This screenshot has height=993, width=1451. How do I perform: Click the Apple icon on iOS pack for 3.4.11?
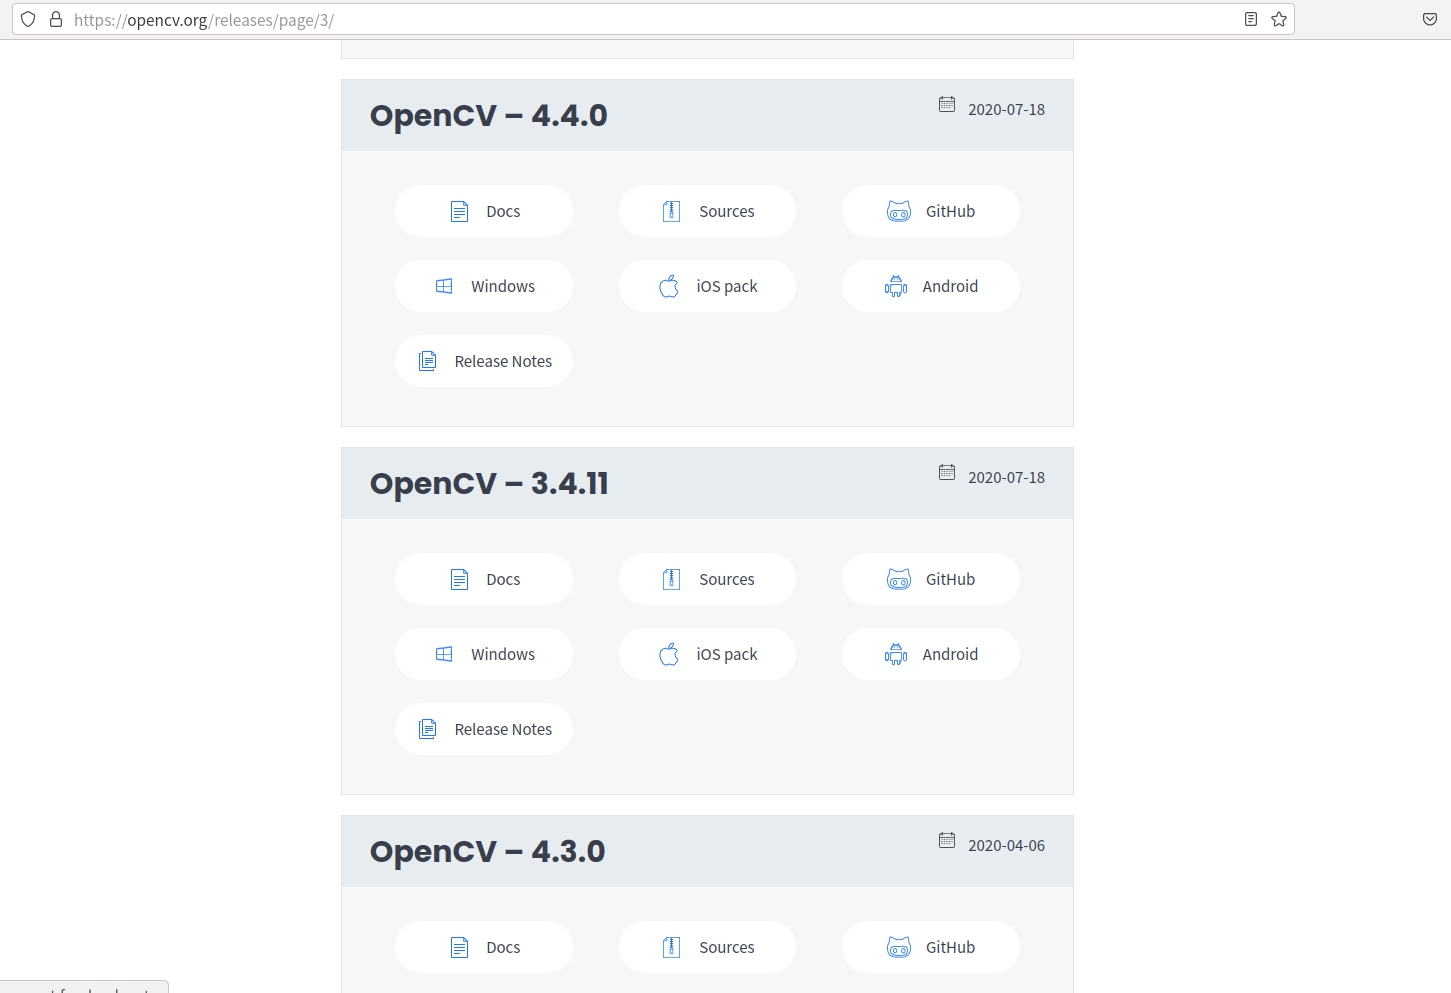671,654
